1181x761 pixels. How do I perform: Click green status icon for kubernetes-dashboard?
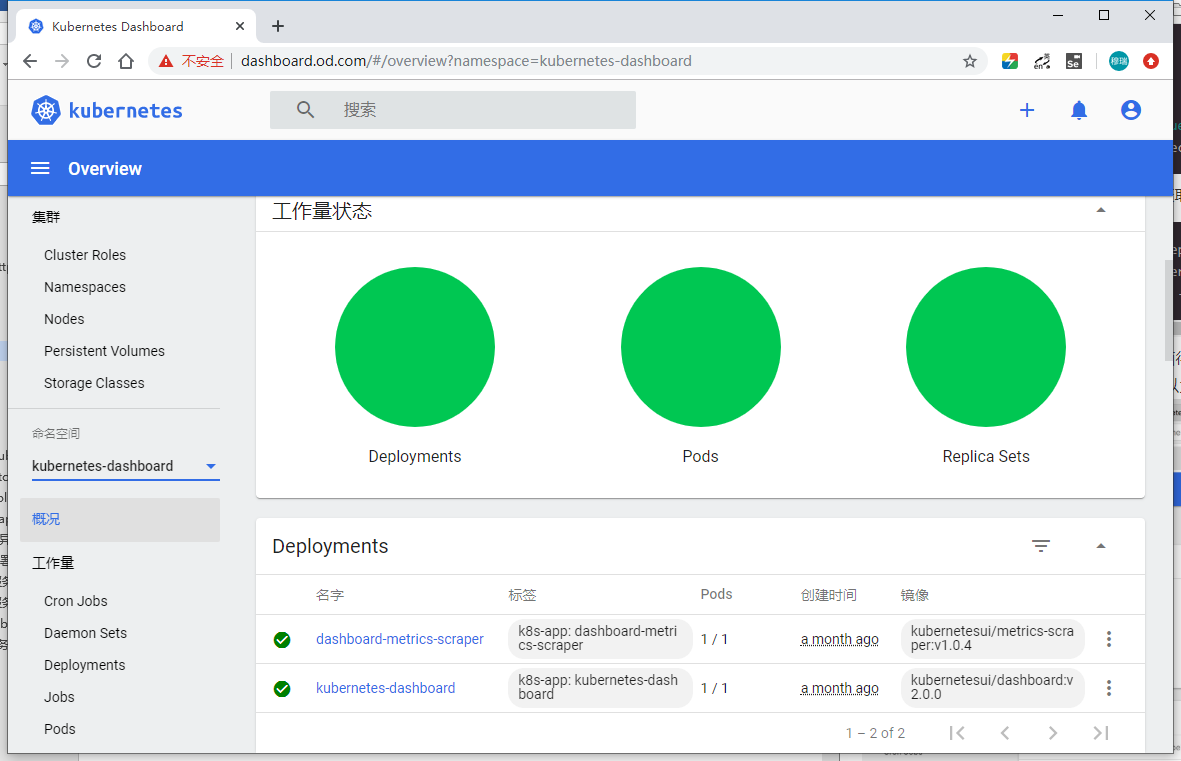(282, 689)
